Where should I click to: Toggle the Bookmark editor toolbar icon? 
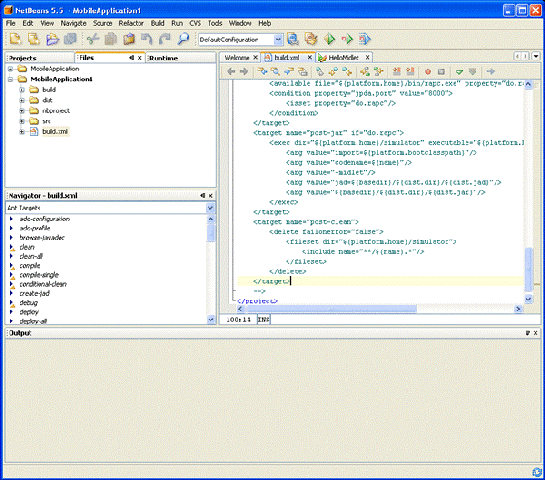coord(320,72)
